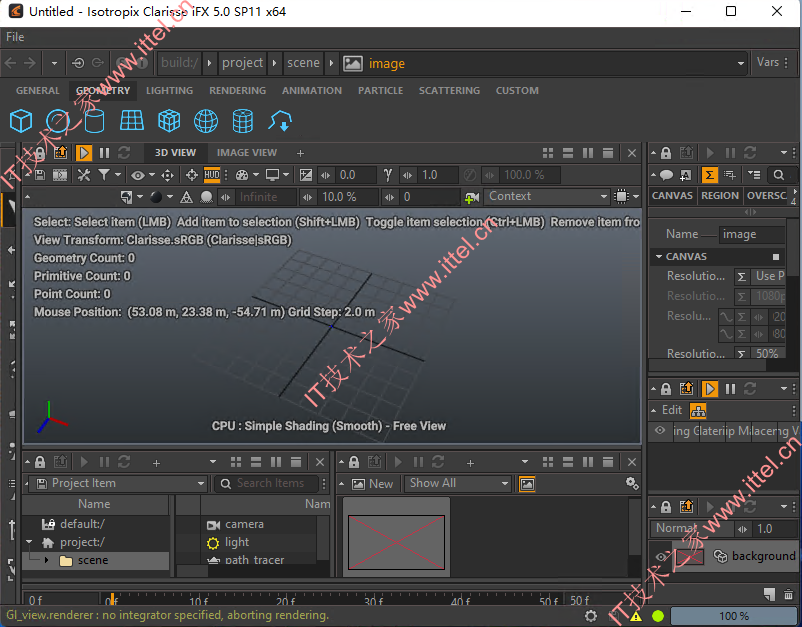Viewport: 802px width, 627px height.
Task: Open the Show All filter dropdown
Action: 458,484
